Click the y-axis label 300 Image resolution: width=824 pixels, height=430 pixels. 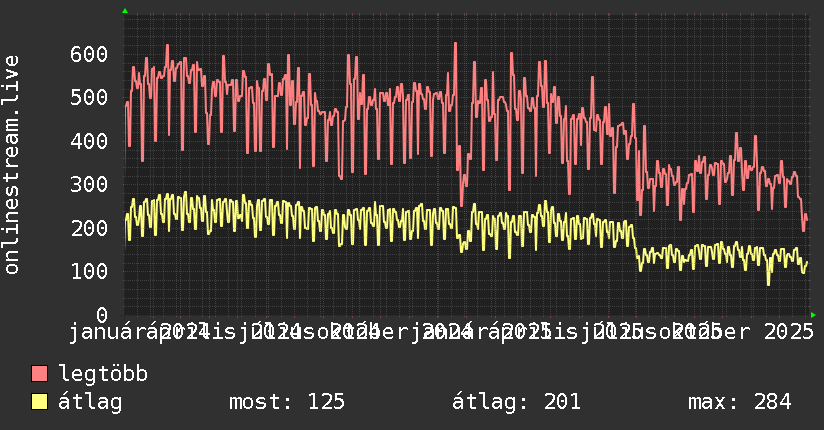coord(89,185)
